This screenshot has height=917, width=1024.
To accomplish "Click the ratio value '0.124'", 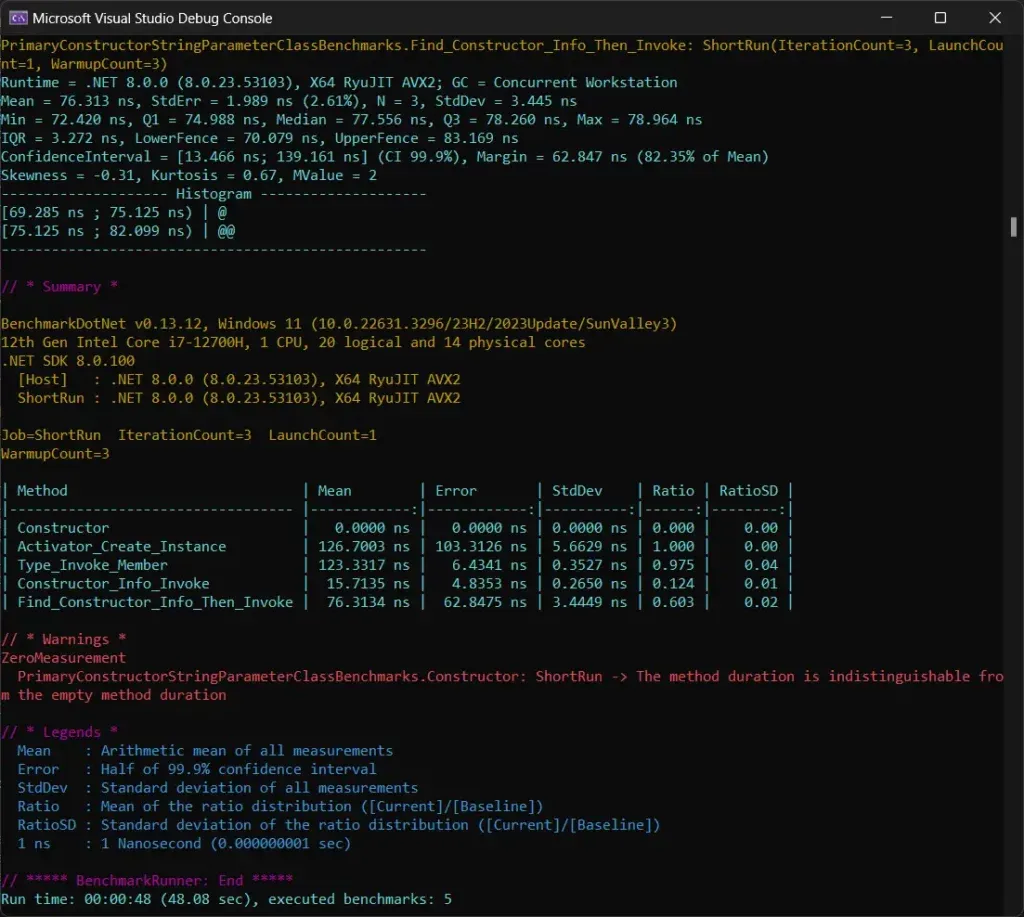I will pyautogui.click(x=673, y=583).
